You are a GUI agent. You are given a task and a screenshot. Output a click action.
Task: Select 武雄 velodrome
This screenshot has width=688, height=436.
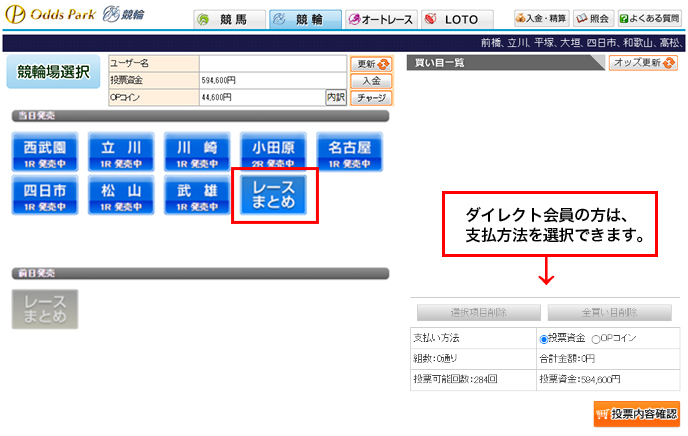(x=197, y=195)
